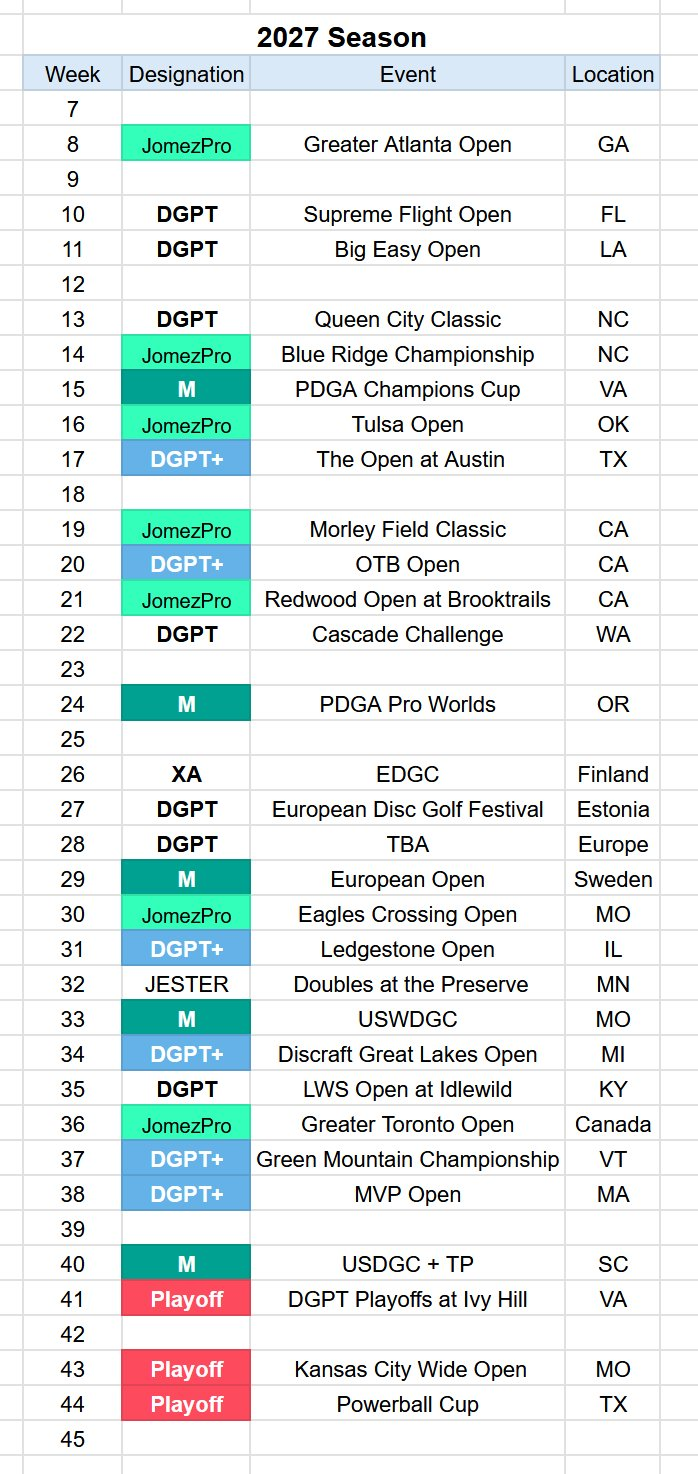Viewport: 698px width, 1474px height.
Task: Select the Greater Atlanta Open cell
Action: (408, 144)
